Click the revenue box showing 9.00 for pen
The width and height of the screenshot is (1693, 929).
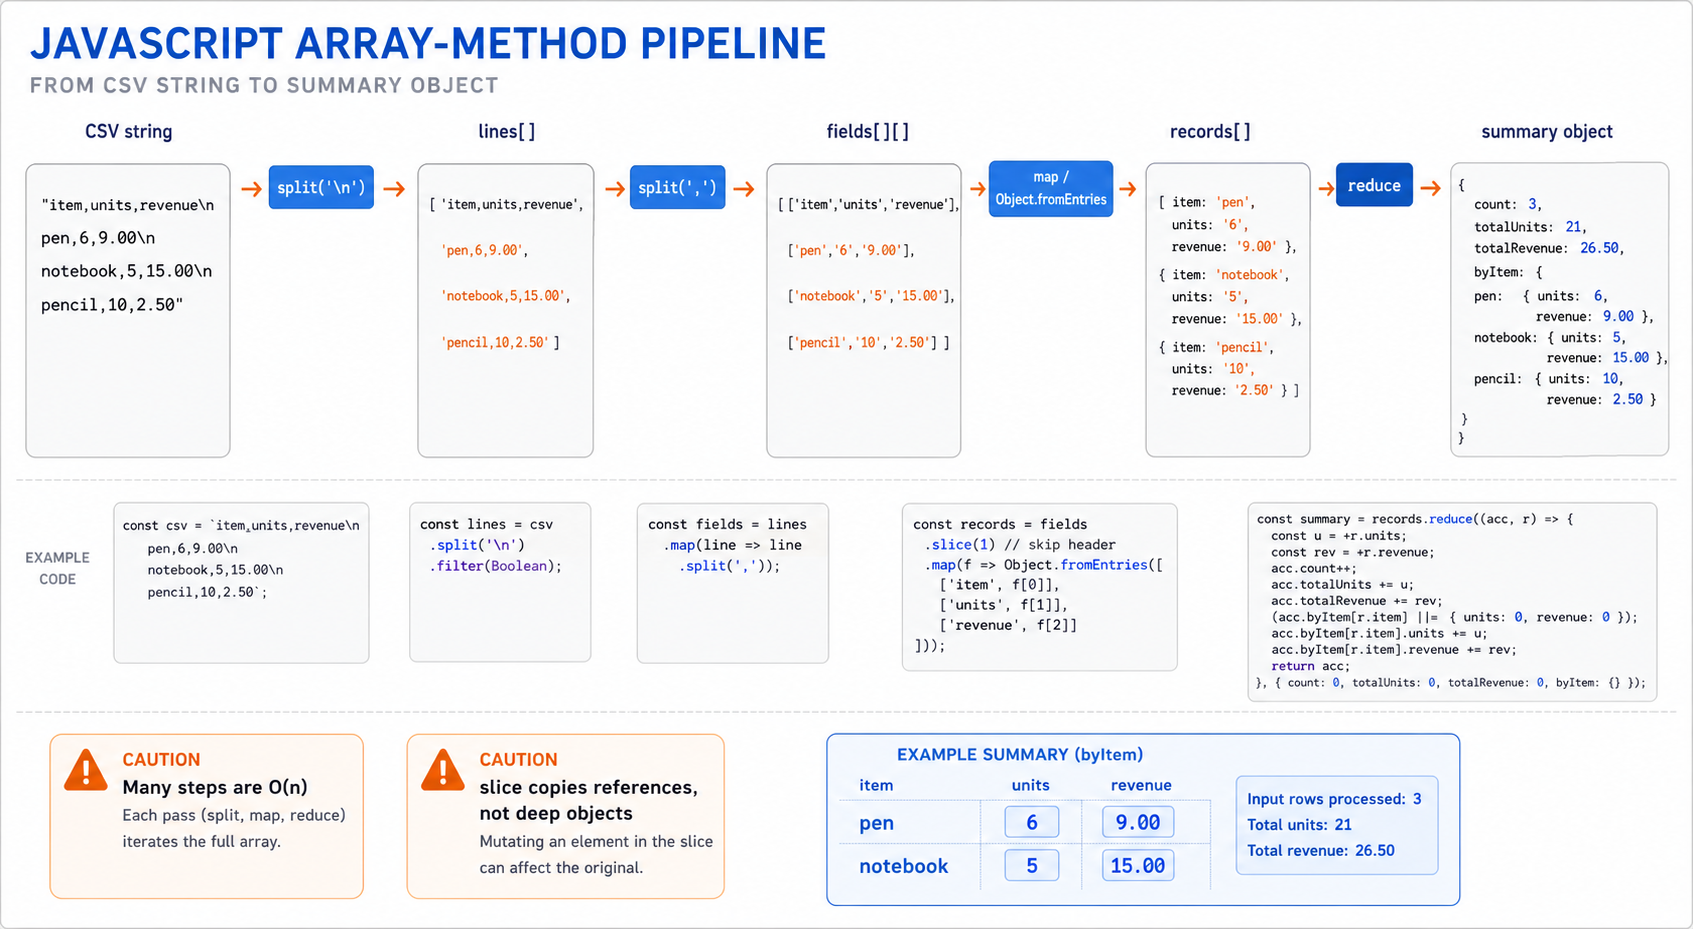tap(1138, 822)
